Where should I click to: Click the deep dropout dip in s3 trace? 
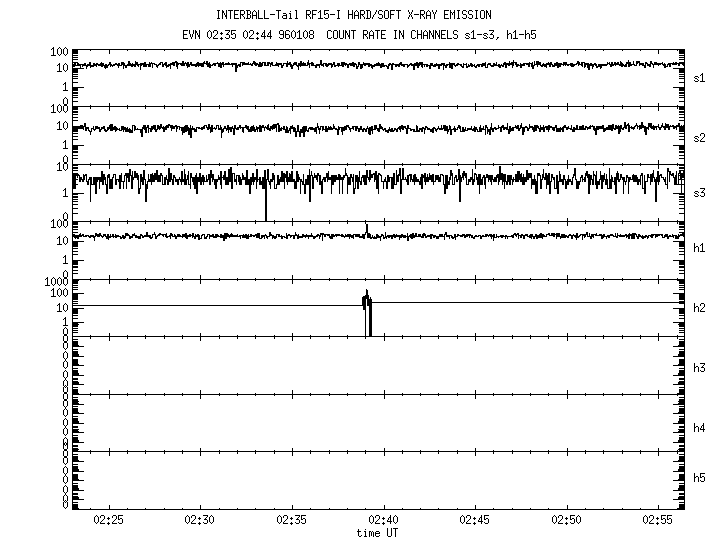click(266, 205)
